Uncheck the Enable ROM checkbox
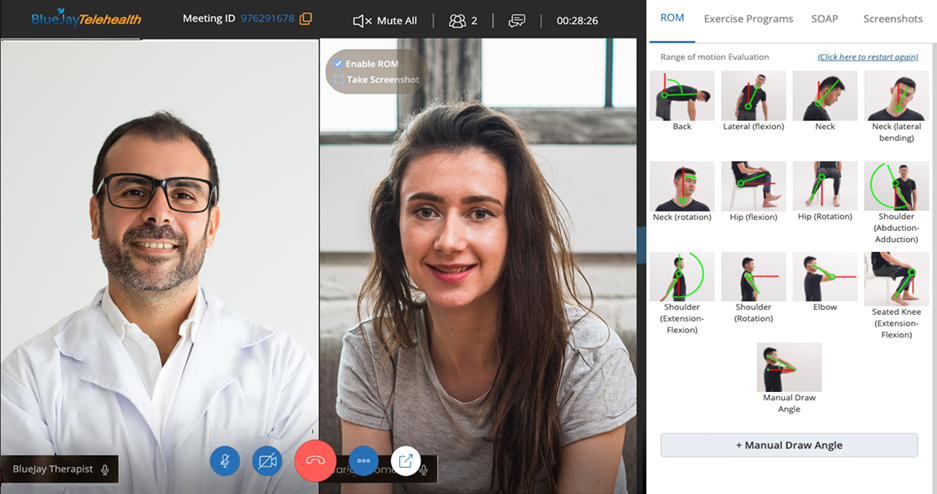 click(x=338, y=64)
